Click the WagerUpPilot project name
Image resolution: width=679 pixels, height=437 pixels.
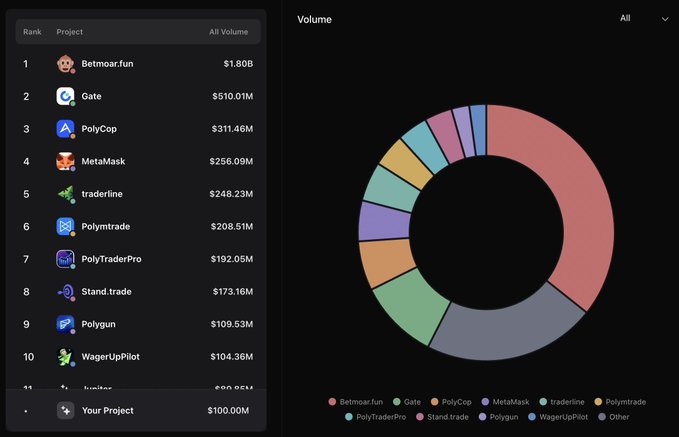[x=111, y=356]
